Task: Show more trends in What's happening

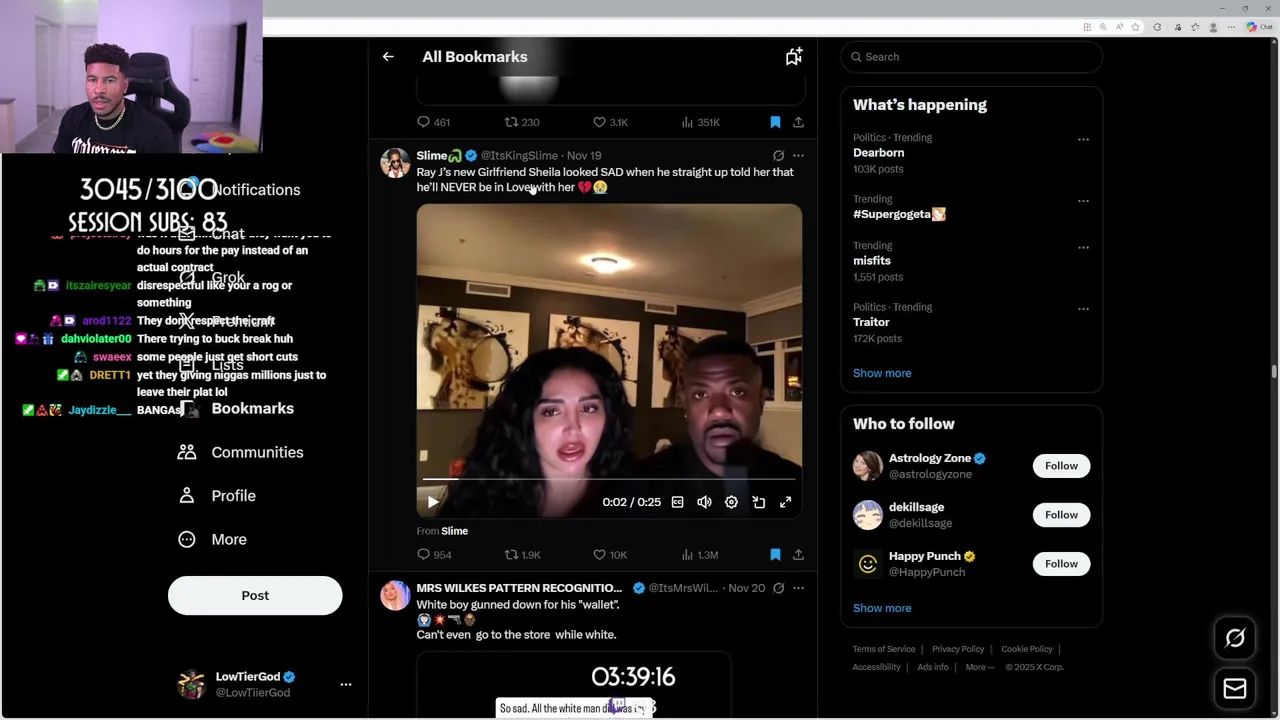Action: 882,373
